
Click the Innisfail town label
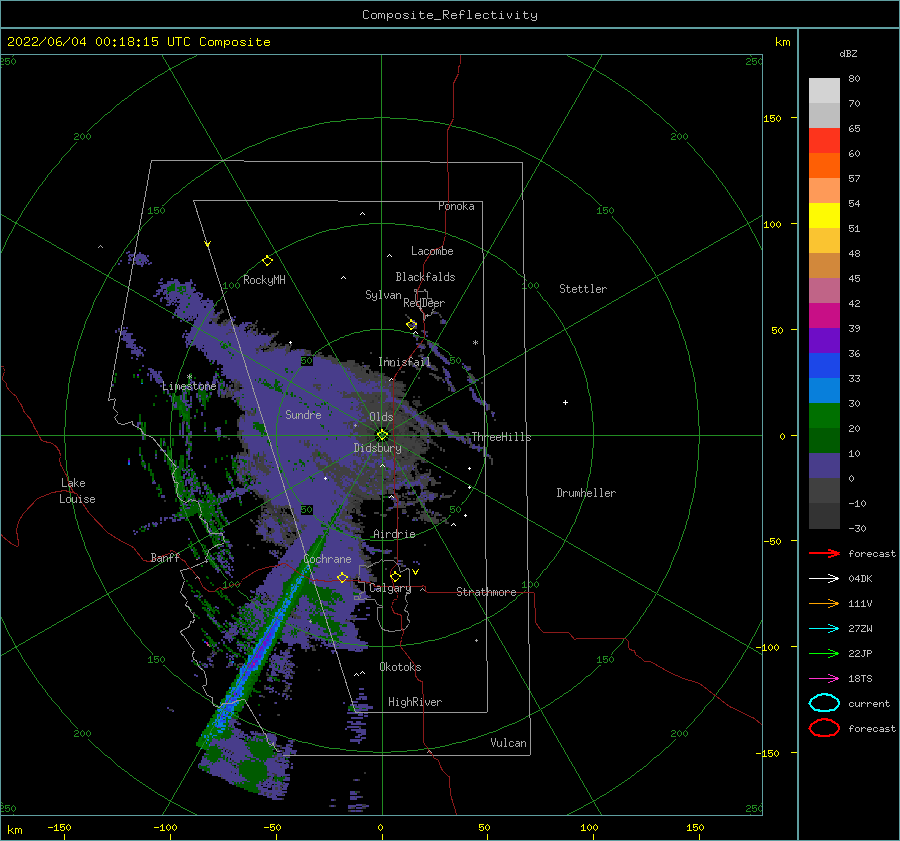tap(405, 362)
